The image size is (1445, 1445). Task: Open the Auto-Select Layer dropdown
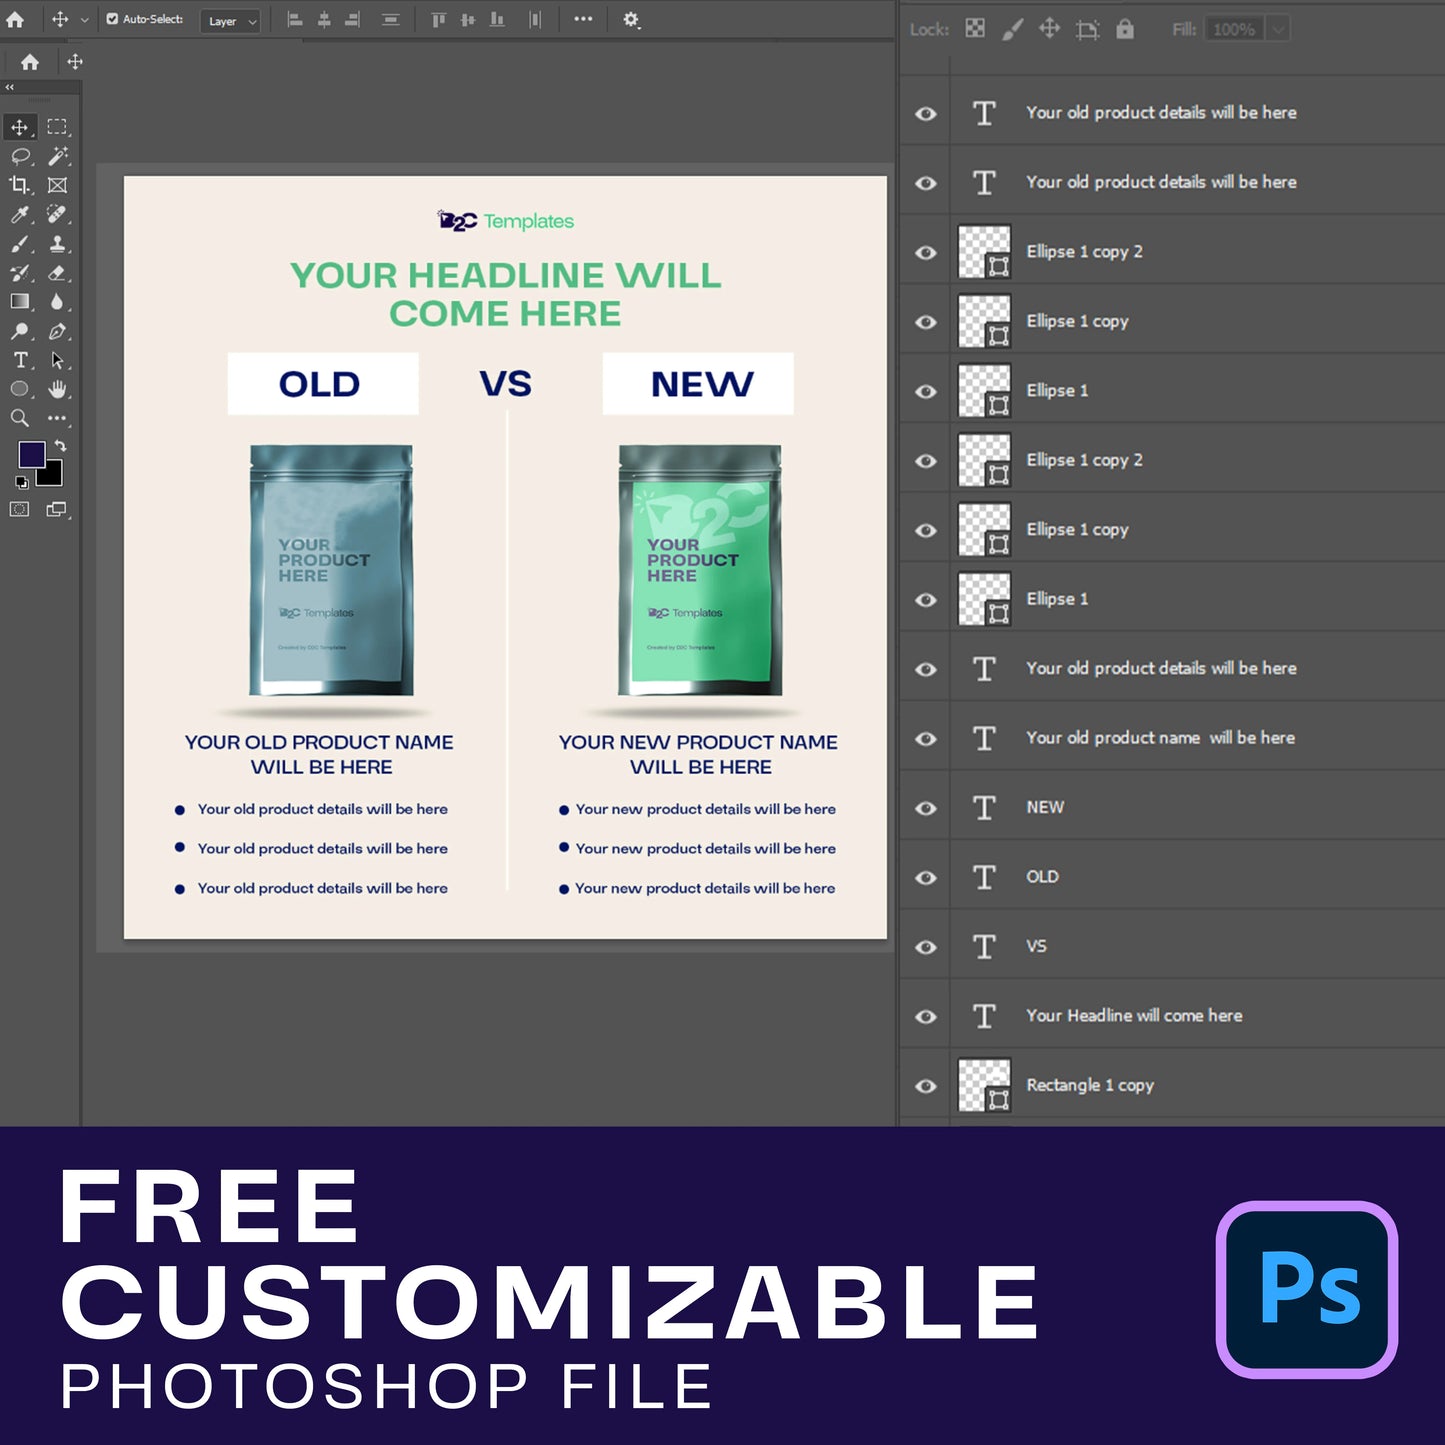tap(231, 21)
